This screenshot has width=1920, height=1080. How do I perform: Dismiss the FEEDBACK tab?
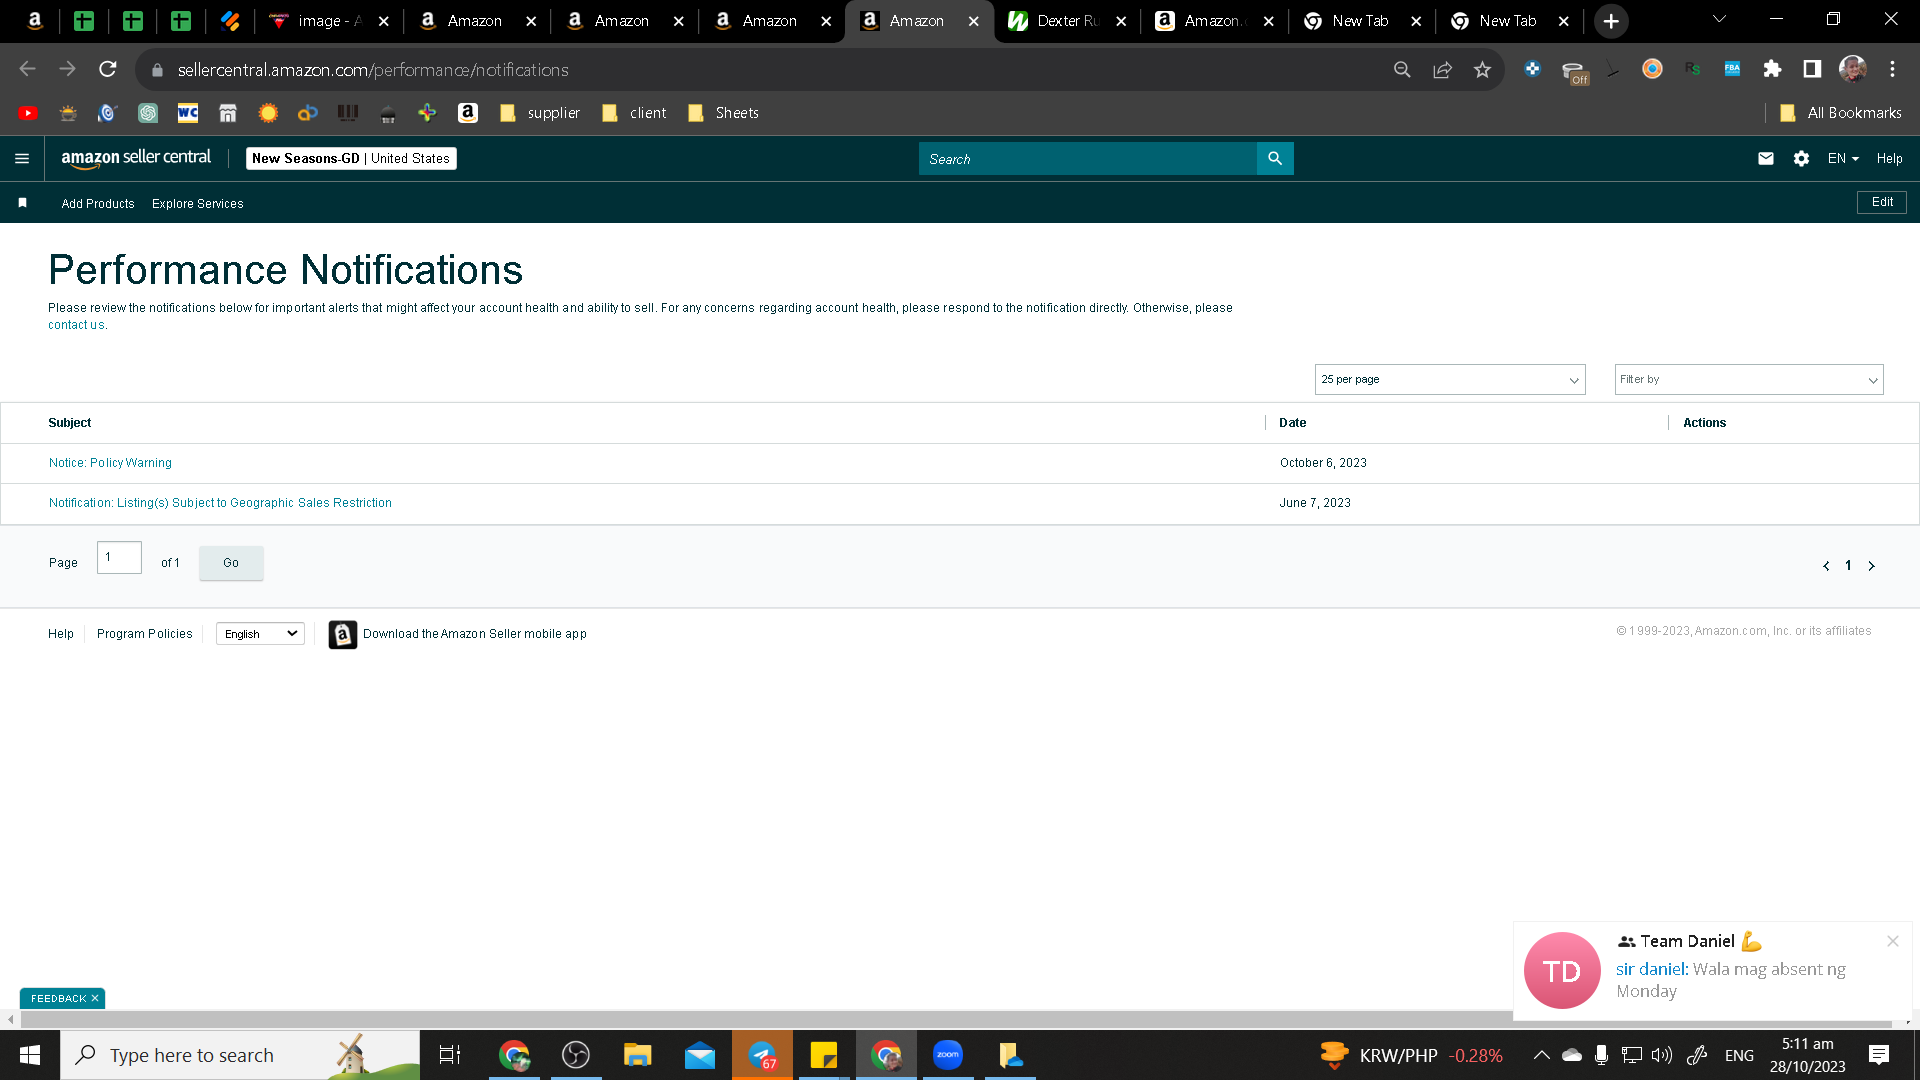pyautogui.click(x=95, y=998)
